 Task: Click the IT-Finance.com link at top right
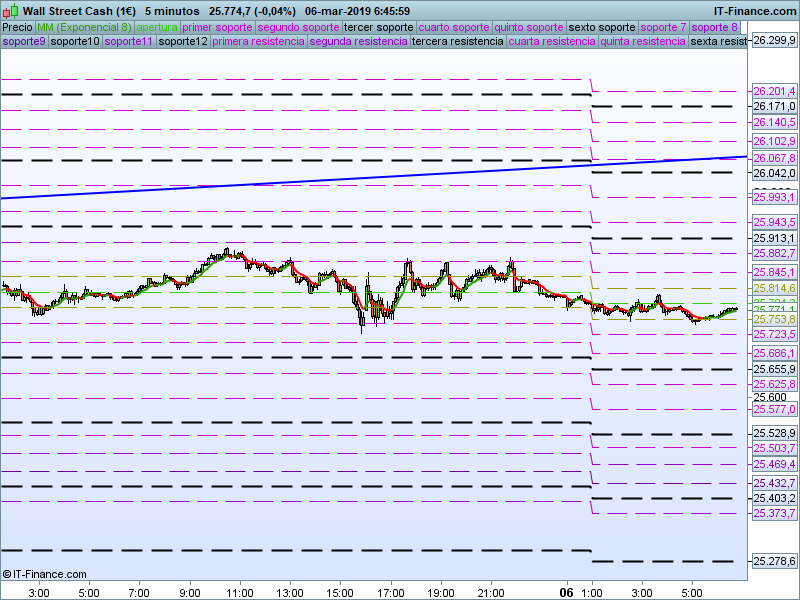tap(755, 11)
